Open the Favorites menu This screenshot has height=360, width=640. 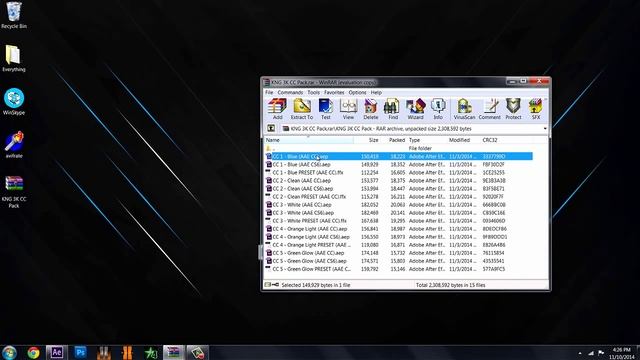334,93
